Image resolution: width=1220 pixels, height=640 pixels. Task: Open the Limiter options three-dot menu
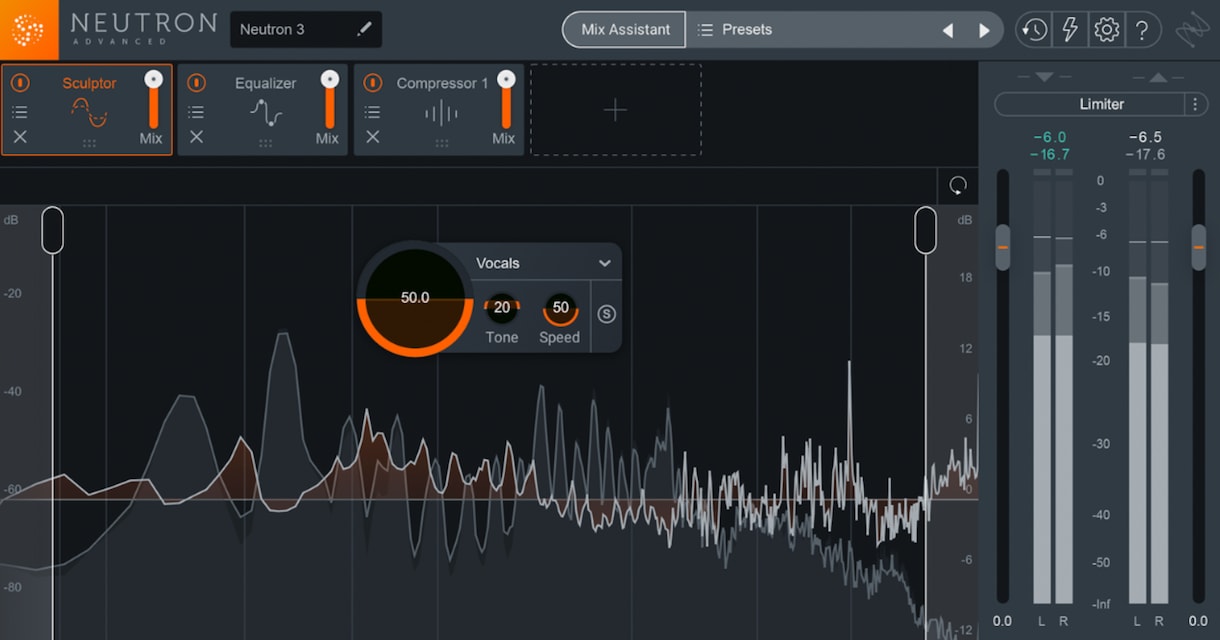click(1196, 104)
